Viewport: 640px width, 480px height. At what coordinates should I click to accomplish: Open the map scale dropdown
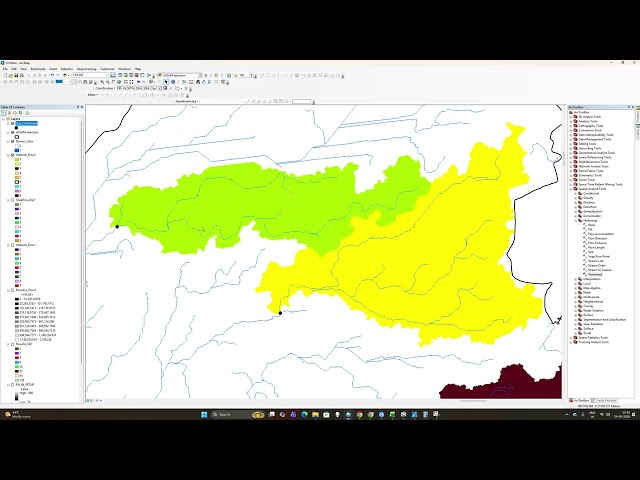click(x=107, y=76)
